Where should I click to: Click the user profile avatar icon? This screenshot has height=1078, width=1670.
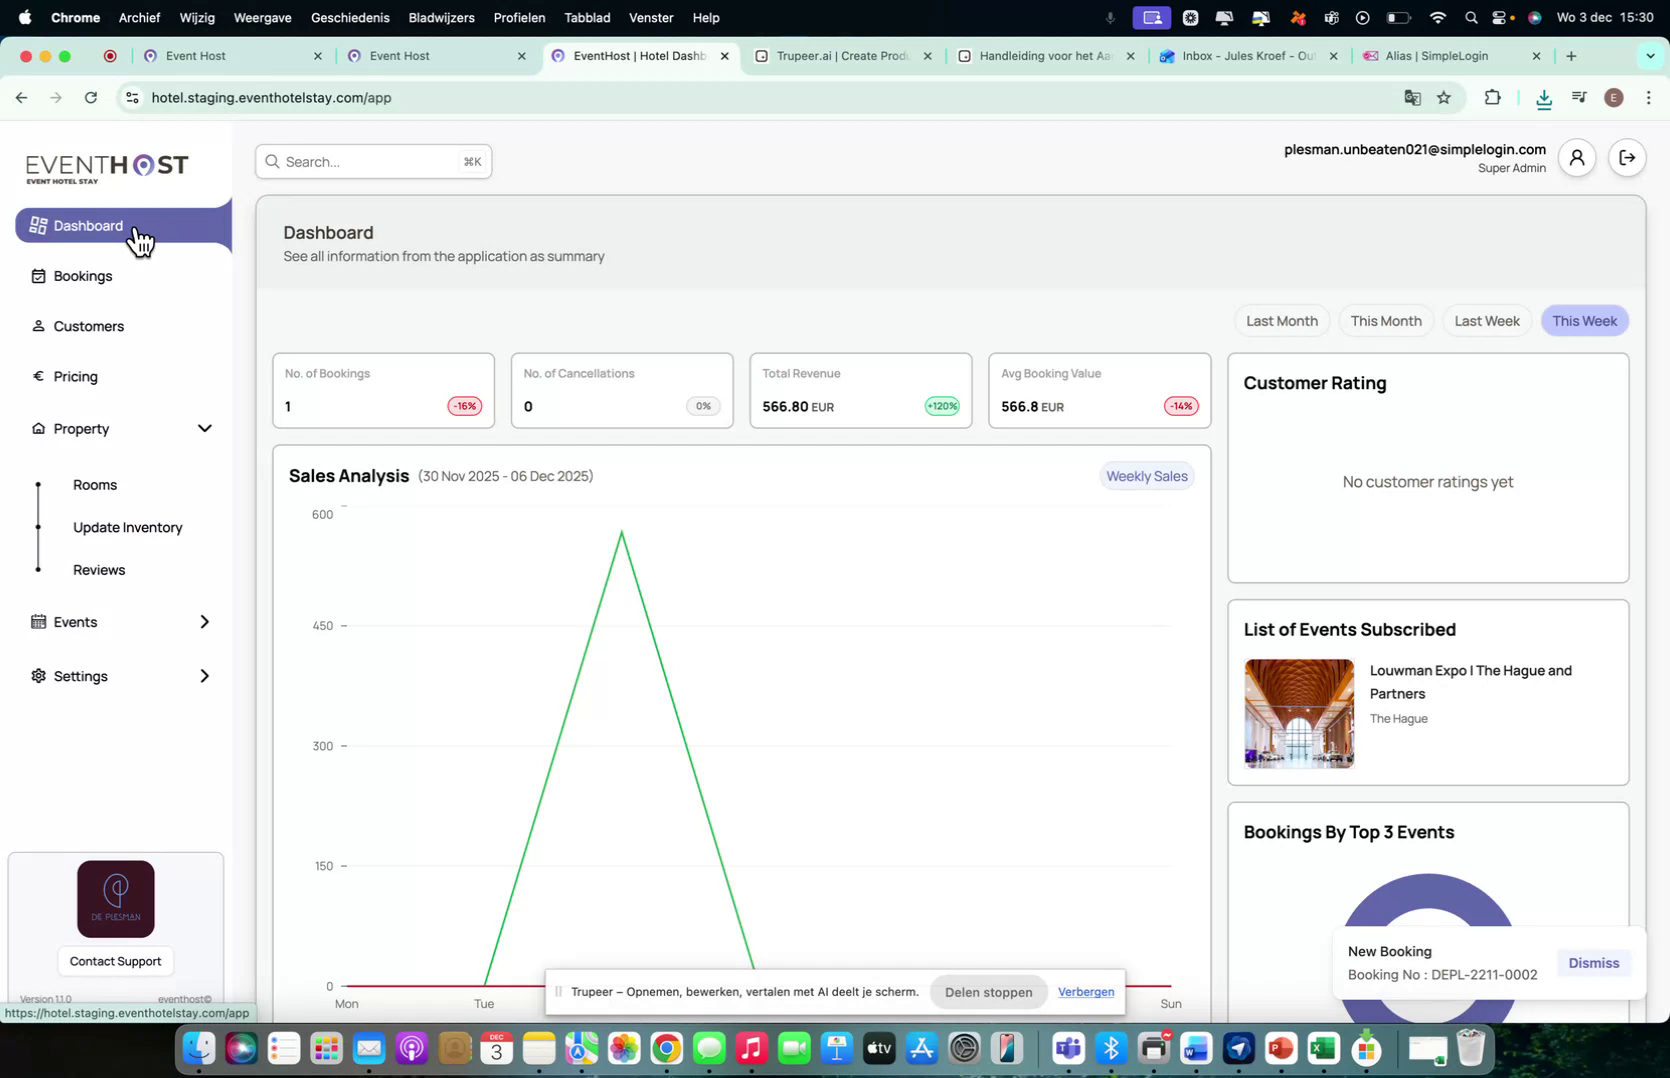click(1576, 157)
